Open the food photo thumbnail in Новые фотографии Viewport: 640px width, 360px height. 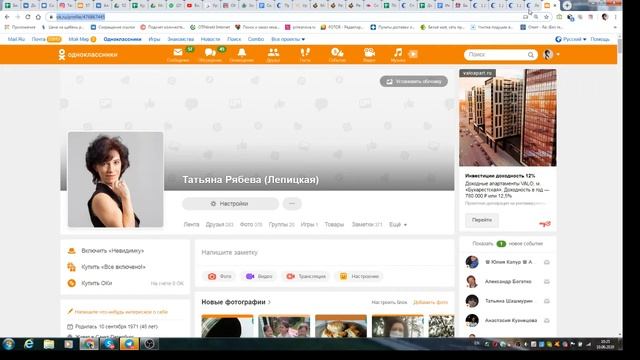point(341,326)
